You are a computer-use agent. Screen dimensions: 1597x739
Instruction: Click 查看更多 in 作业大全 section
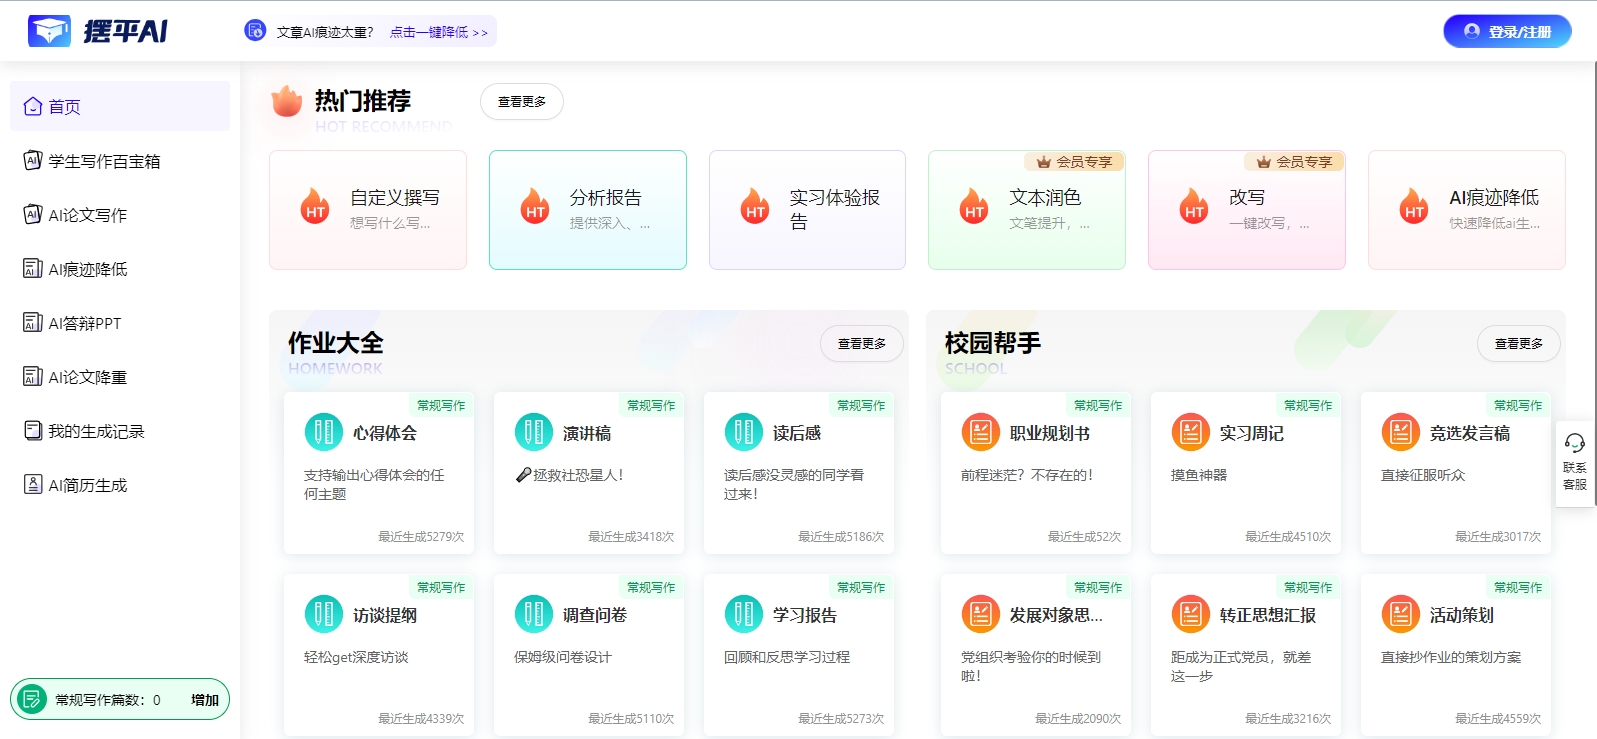(862, 343)
